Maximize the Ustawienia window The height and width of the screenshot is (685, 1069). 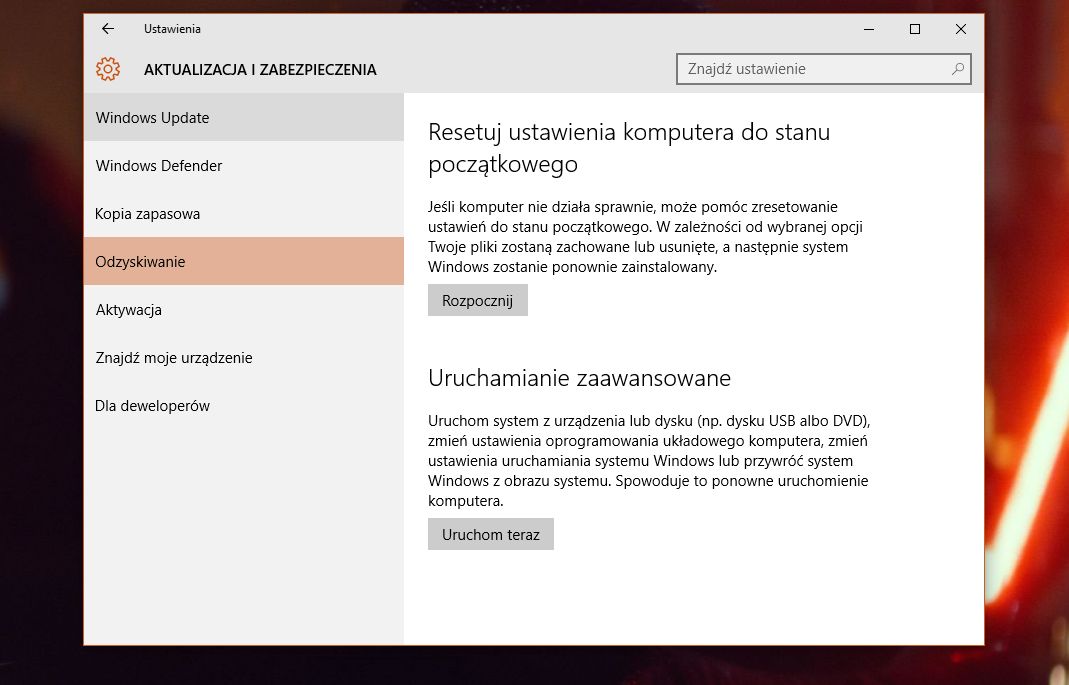coord(913,29)
